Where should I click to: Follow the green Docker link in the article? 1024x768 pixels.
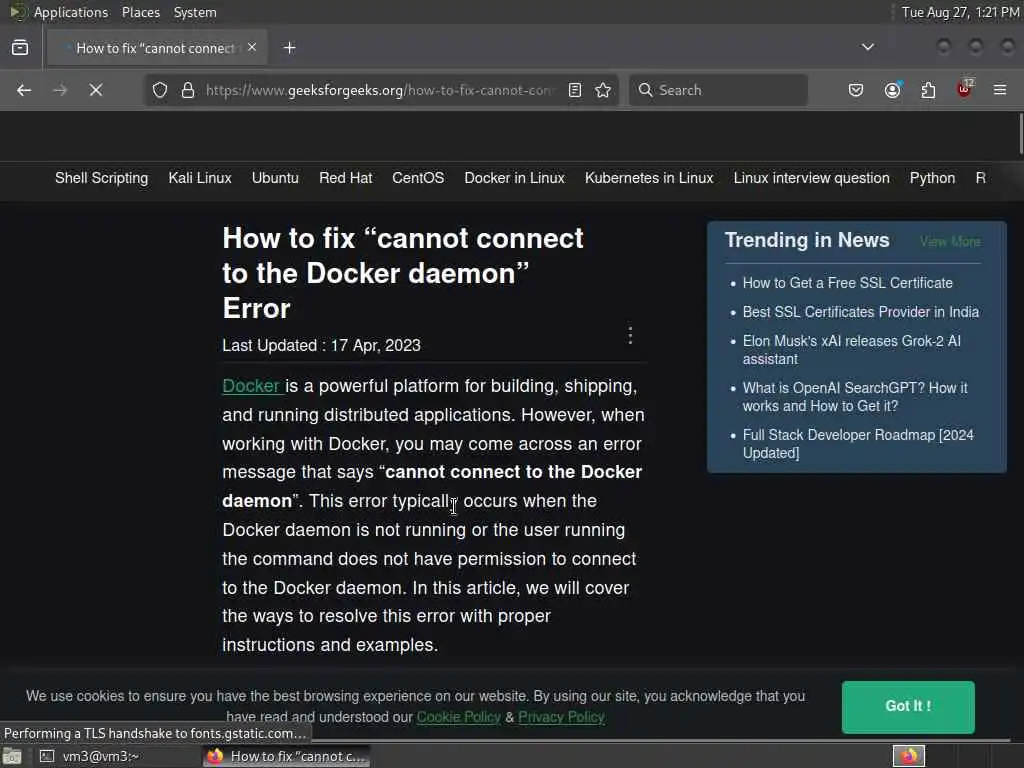(251, 386)
